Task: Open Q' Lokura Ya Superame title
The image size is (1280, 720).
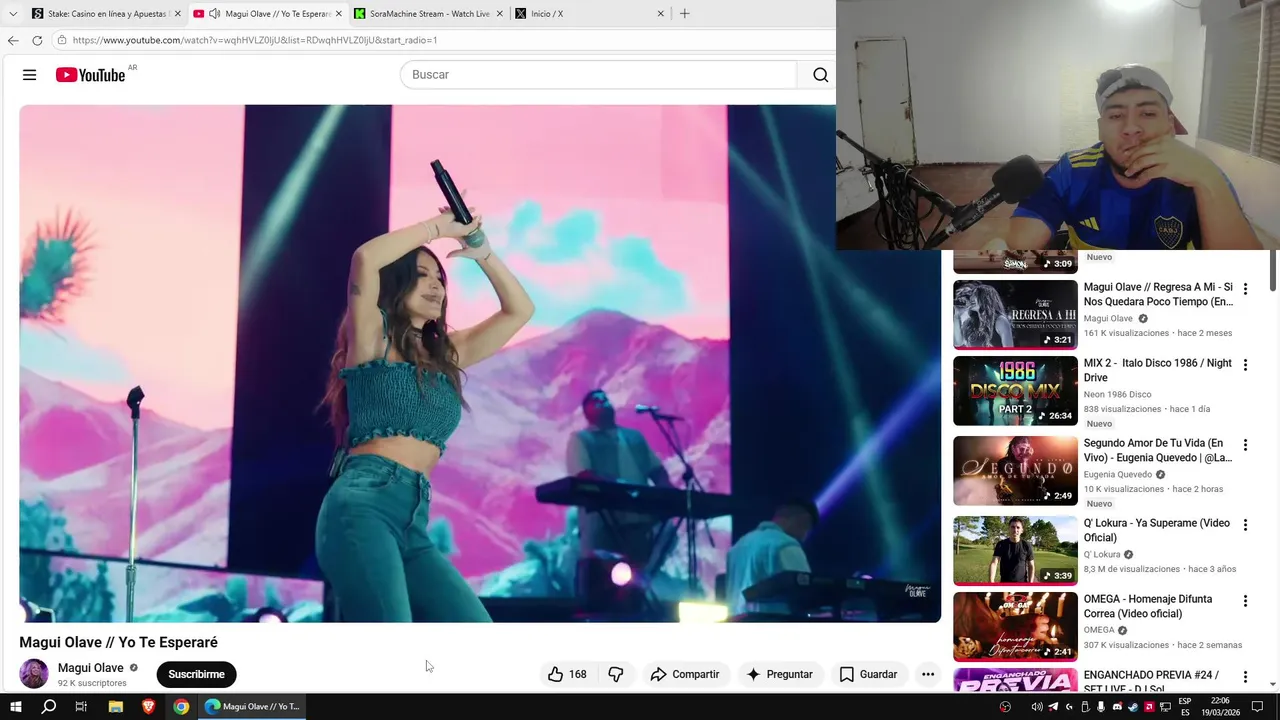Action: click(1157, 530)
